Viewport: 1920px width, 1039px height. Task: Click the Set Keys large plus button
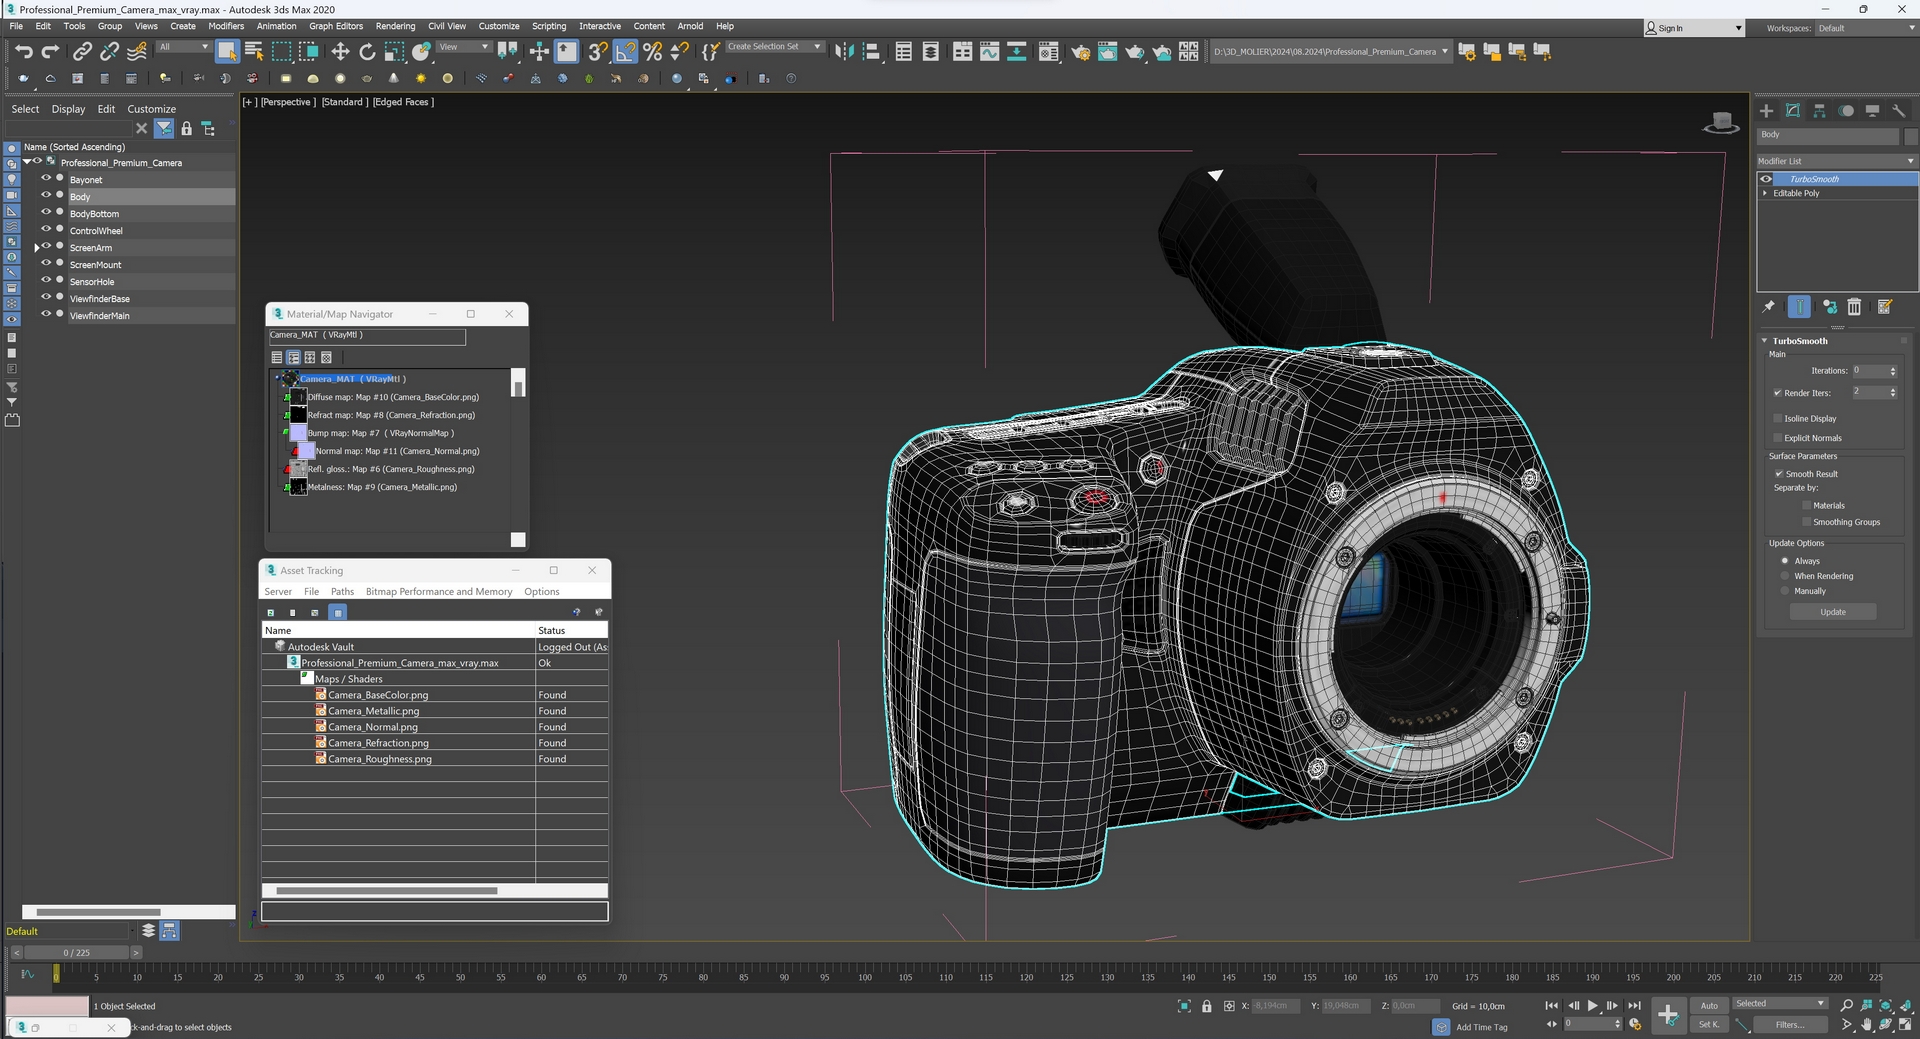coord(1668,1015)
